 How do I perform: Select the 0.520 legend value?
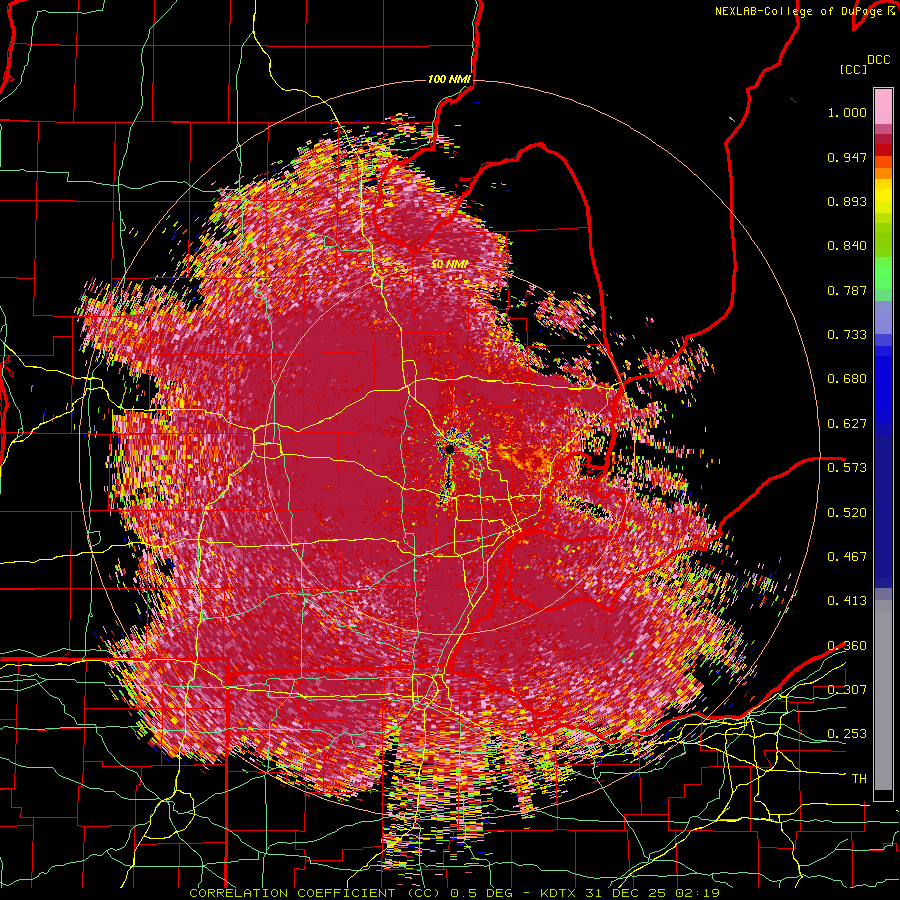pos(847,512)
